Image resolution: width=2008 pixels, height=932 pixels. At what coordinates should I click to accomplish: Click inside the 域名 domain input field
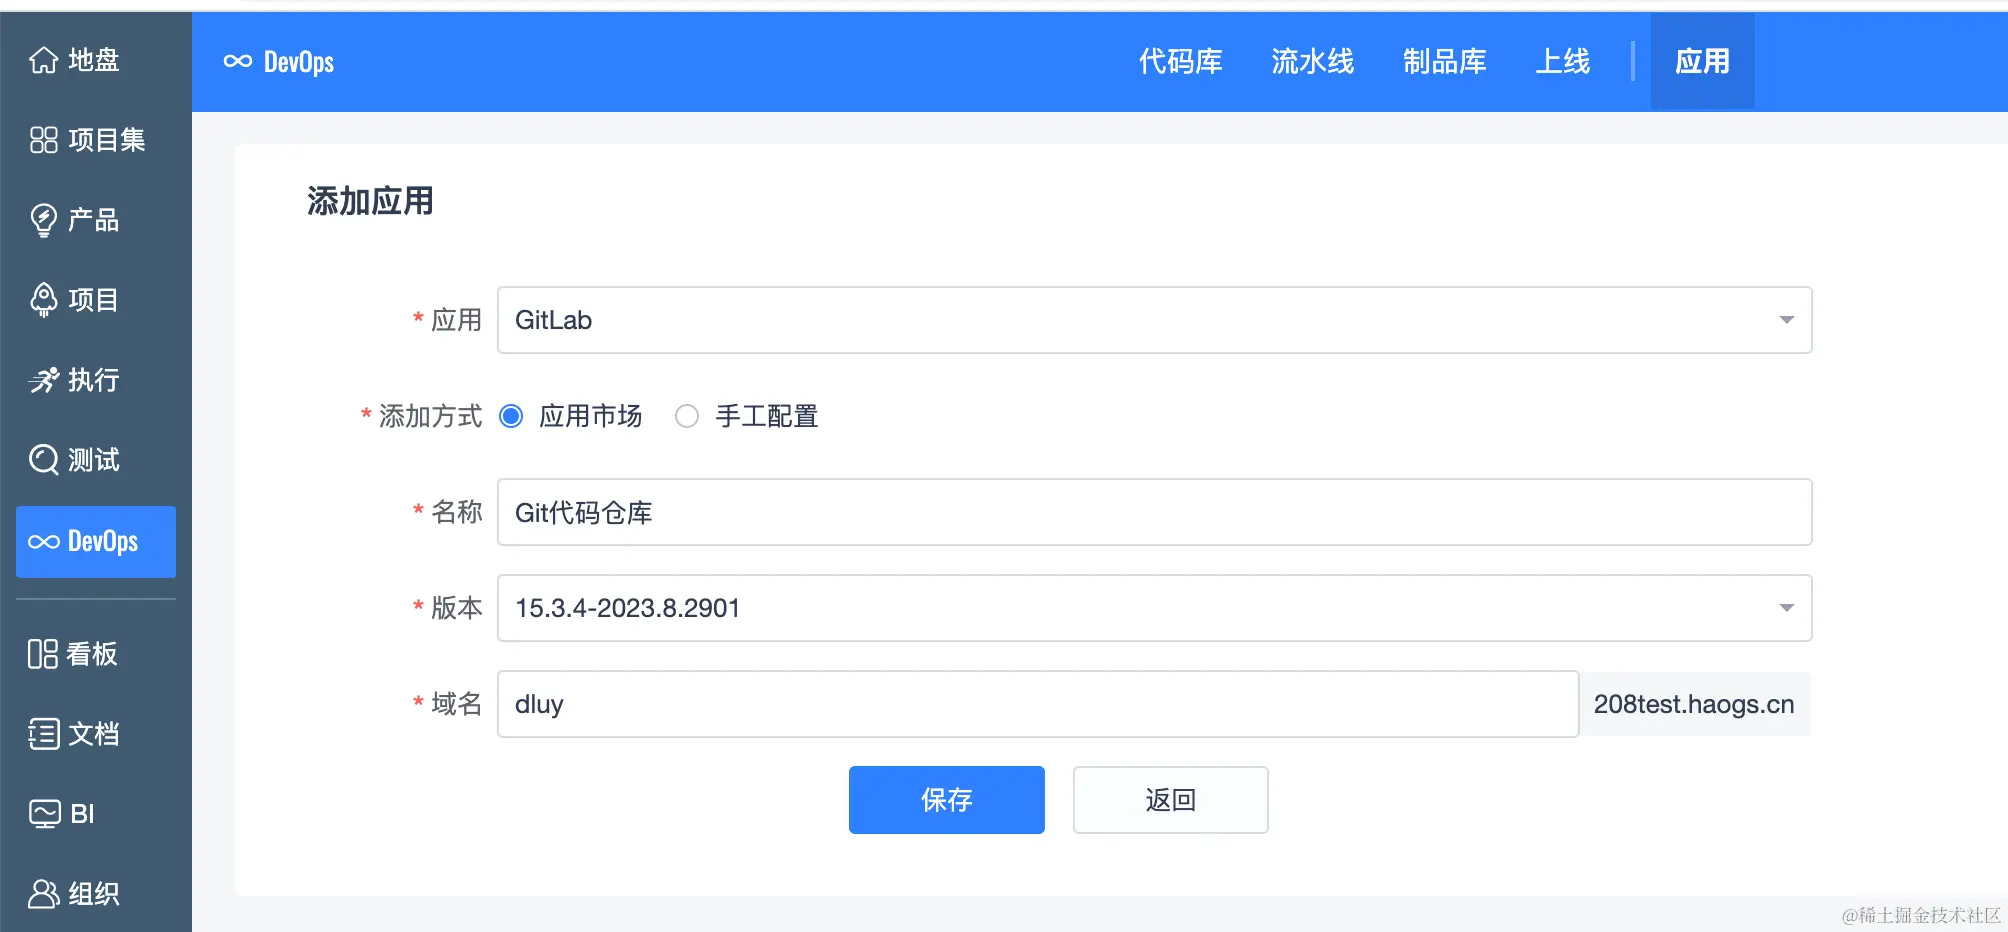tap(1000, 704)
